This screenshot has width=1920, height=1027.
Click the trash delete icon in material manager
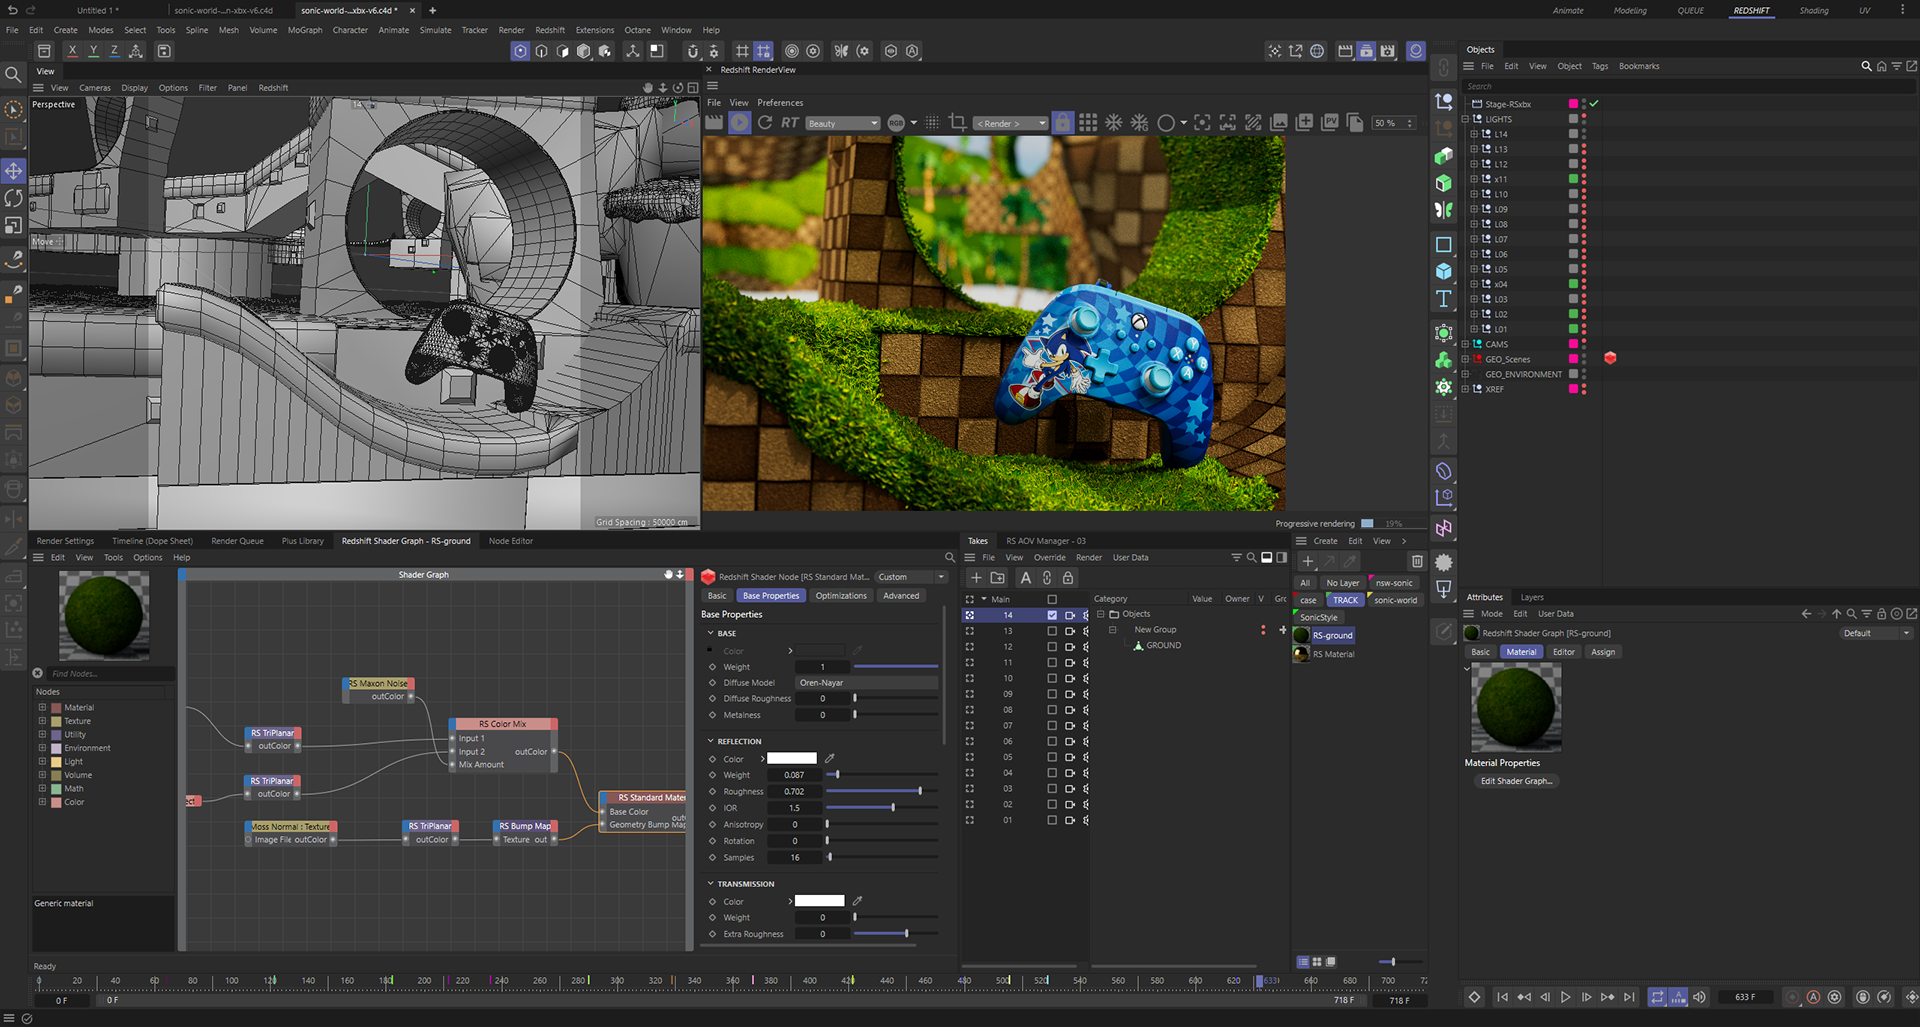click(x=1416, y=561)
